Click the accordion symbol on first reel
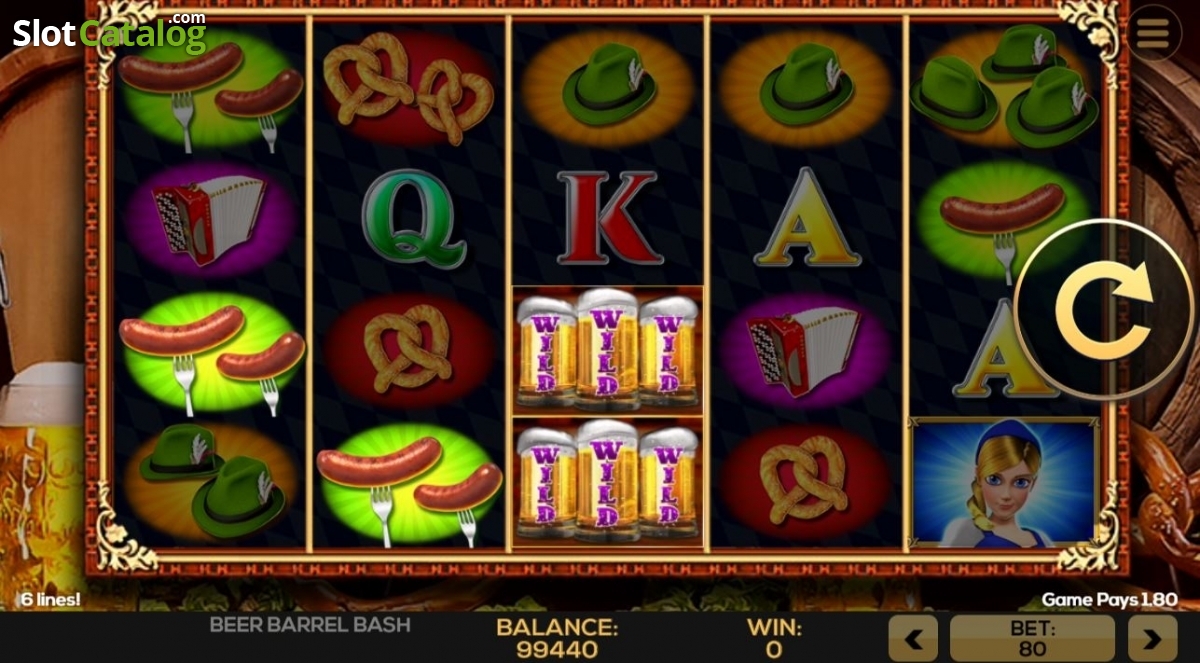The height and width of the screenshot is (663, 1200). click(x=209, y=219)
